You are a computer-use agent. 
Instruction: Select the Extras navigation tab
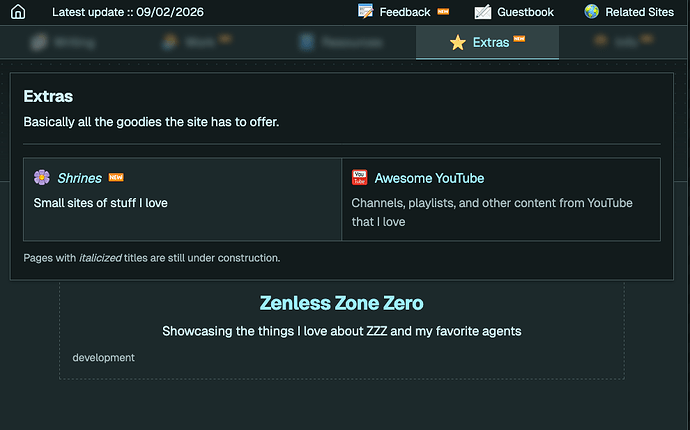[487, 43]
